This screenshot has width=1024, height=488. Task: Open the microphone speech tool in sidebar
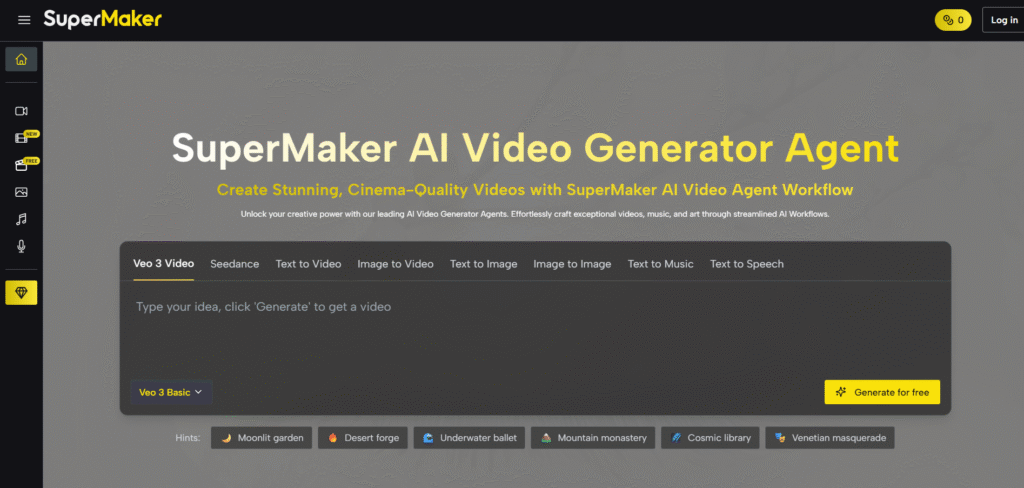(21, 246)
